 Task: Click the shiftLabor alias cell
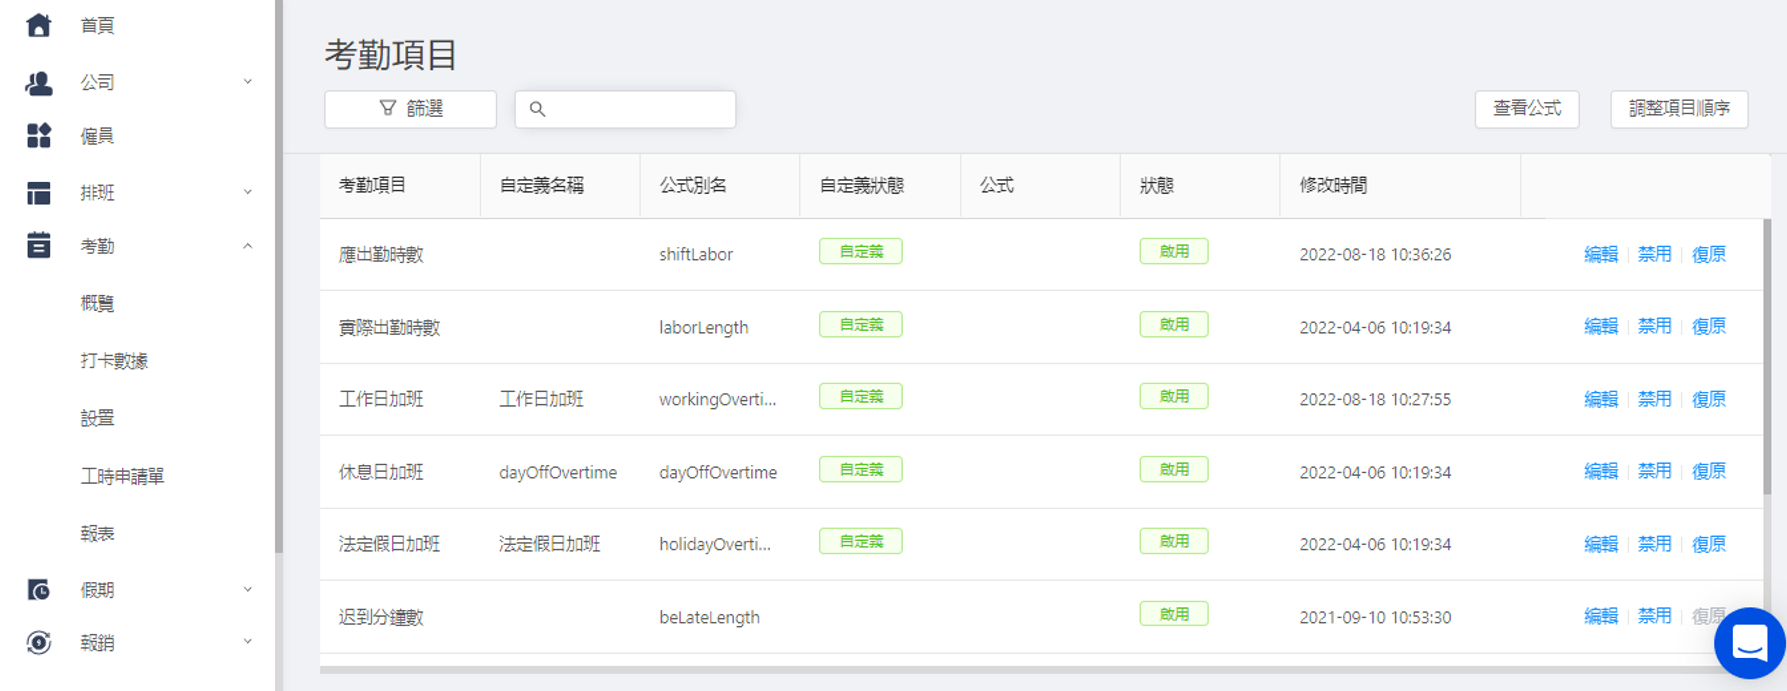(696, 254)
